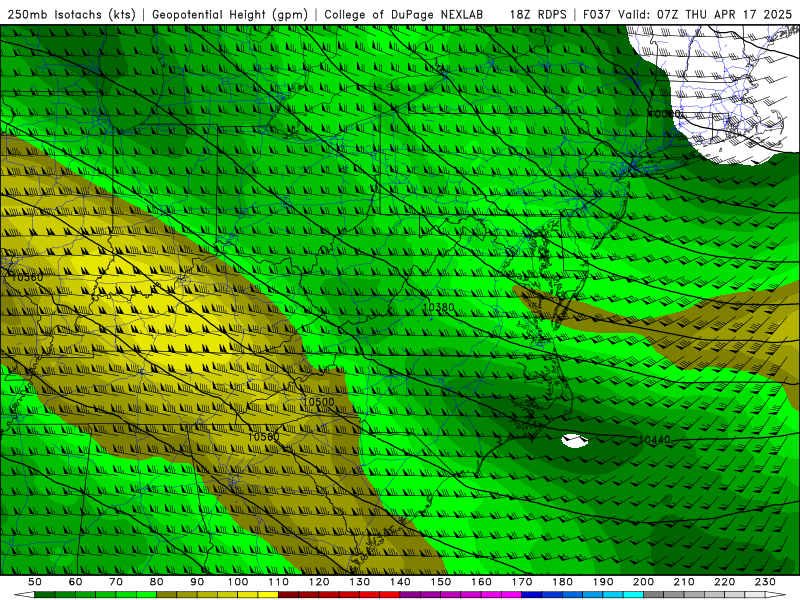Click the 10380 height contour label
The image size is (800, 600).
point(439,307)
